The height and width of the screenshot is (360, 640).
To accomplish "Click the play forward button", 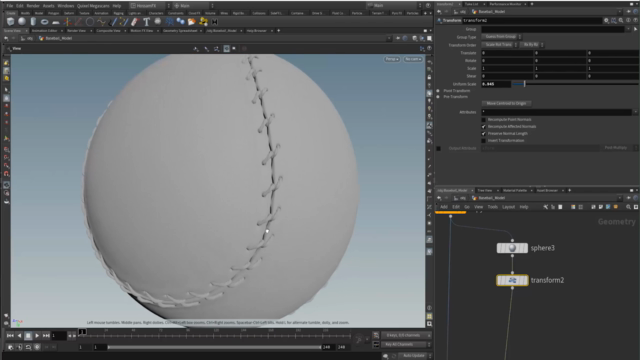I will coord(37,336).
